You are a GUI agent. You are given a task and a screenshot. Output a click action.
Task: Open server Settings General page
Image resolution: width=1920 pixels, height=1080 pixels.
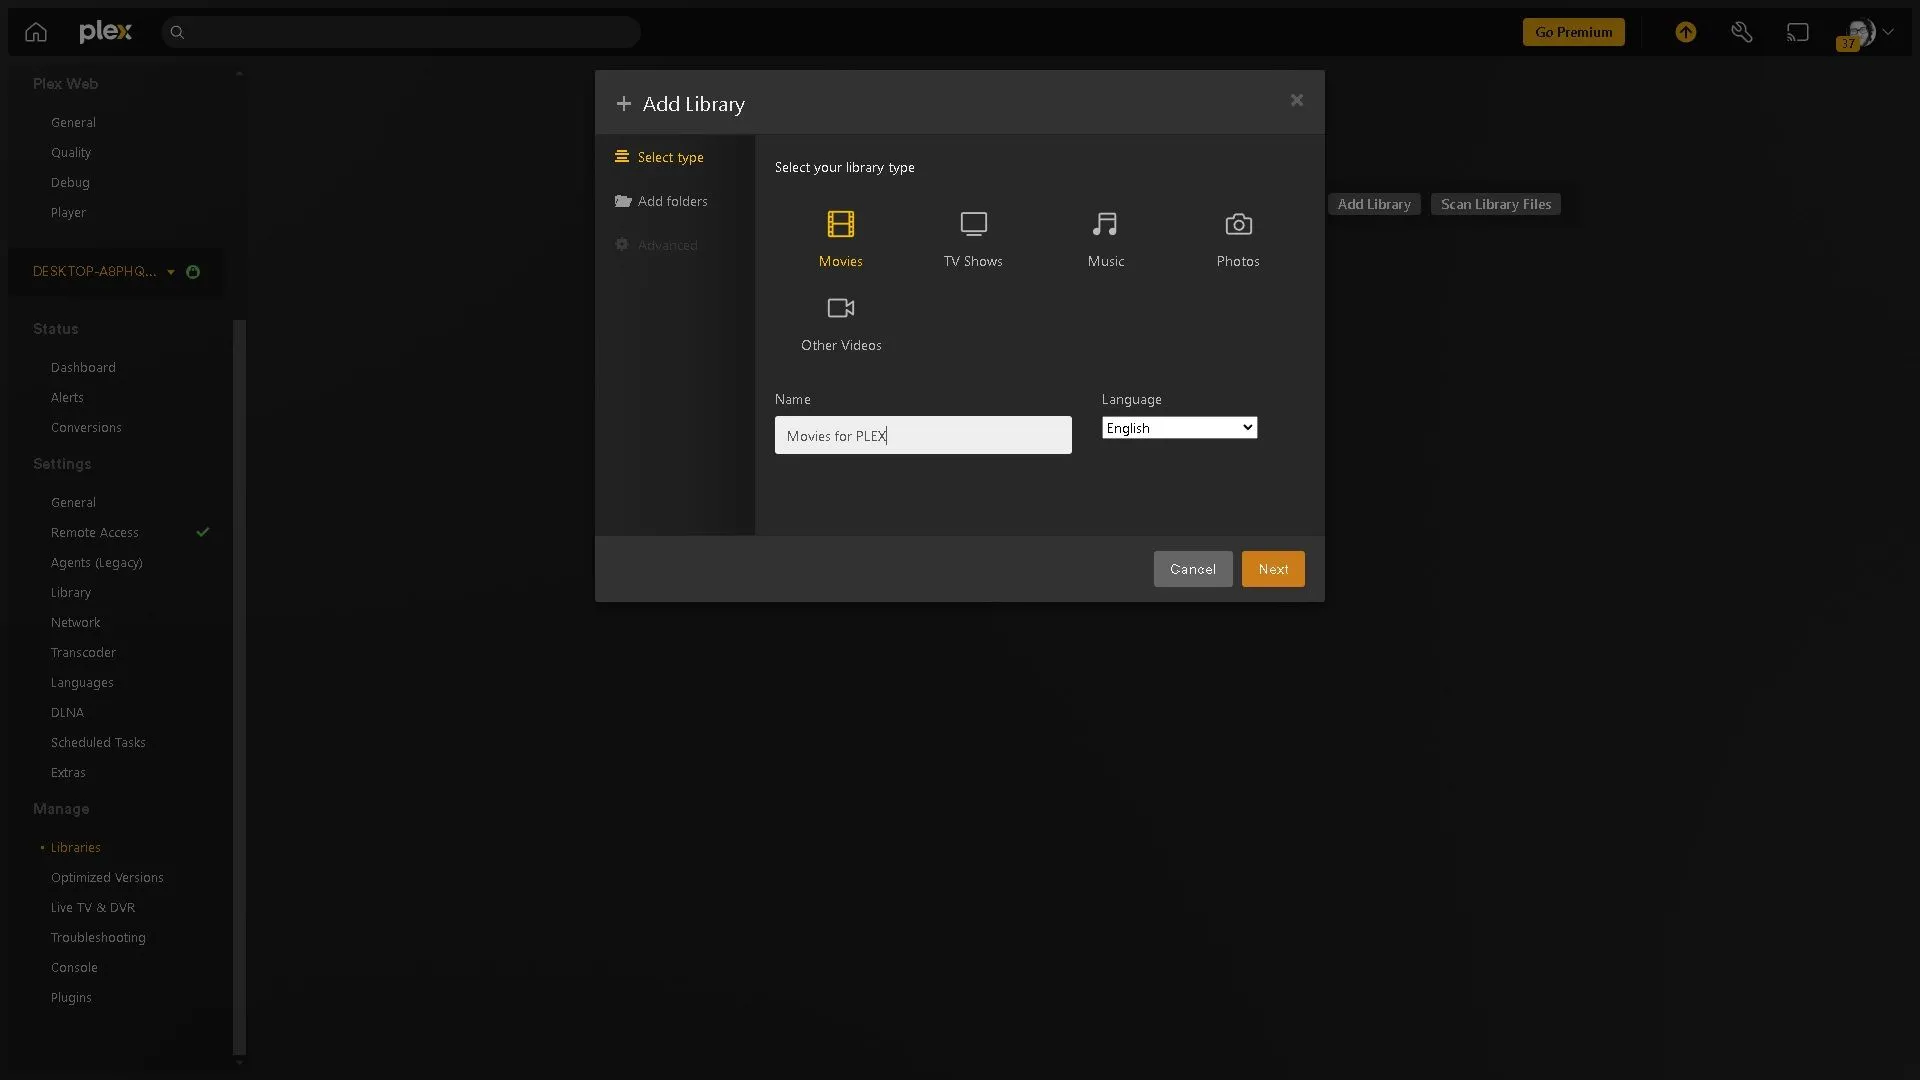tap(73, 502)
